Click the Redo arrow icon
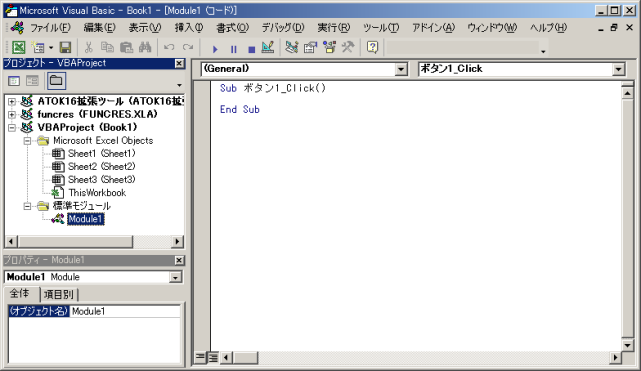This screenshot has width=641, height=371. (188, 48)
